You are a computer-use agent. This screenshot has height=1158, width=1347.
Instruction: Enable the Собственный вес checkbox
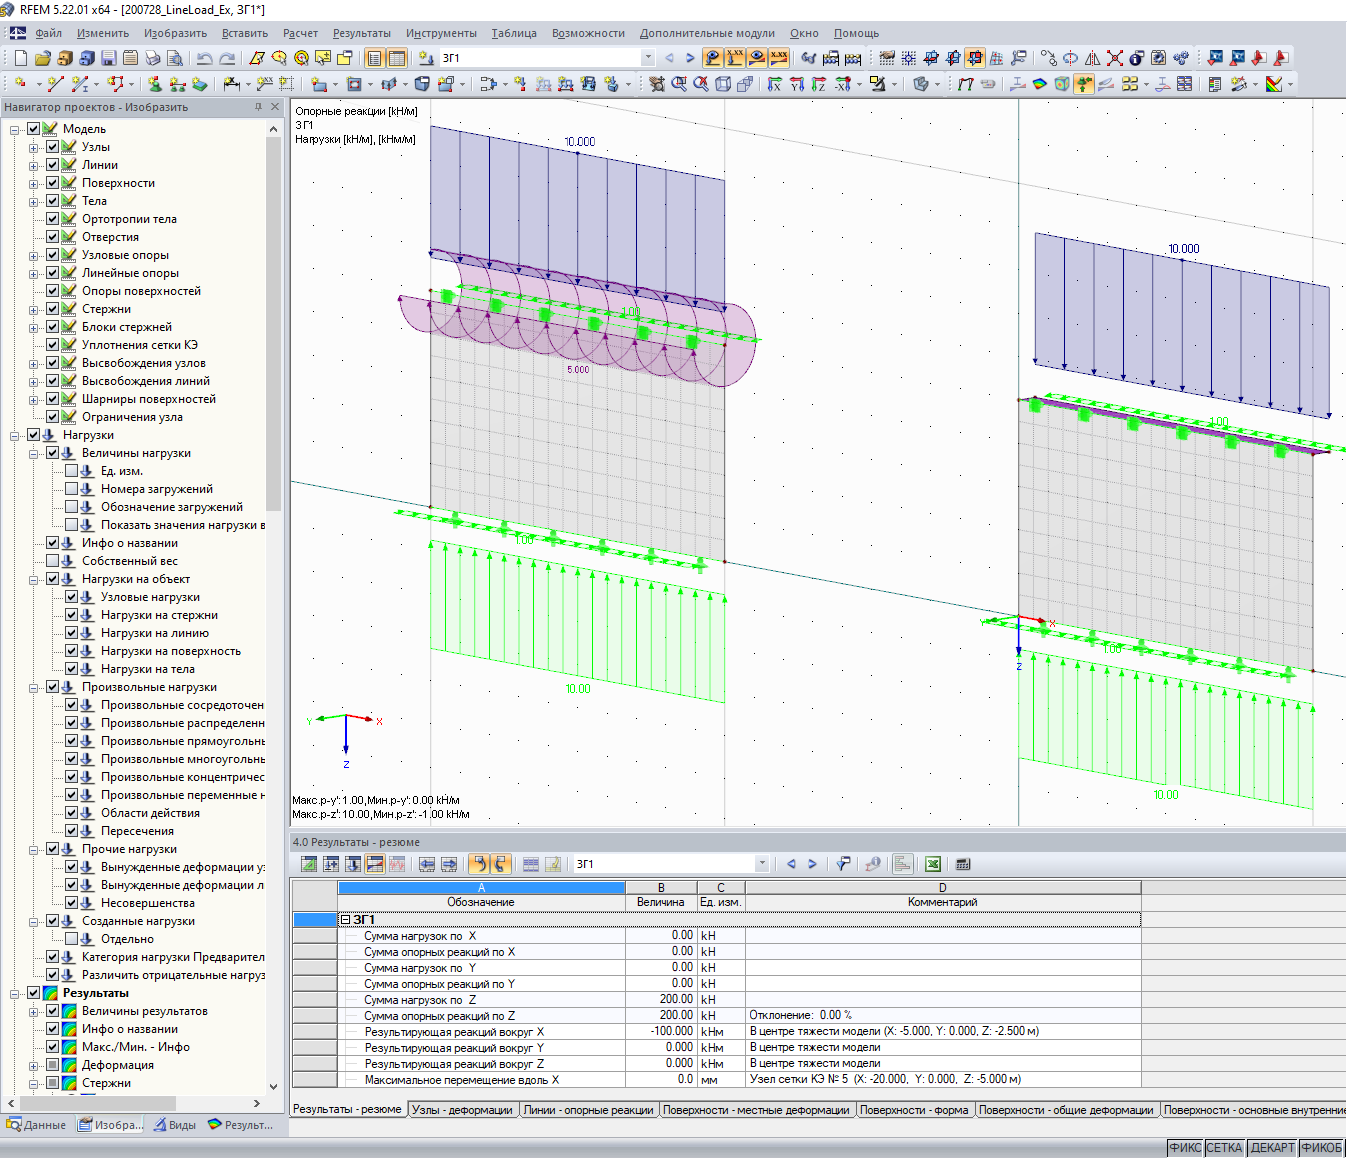(53, 561)
